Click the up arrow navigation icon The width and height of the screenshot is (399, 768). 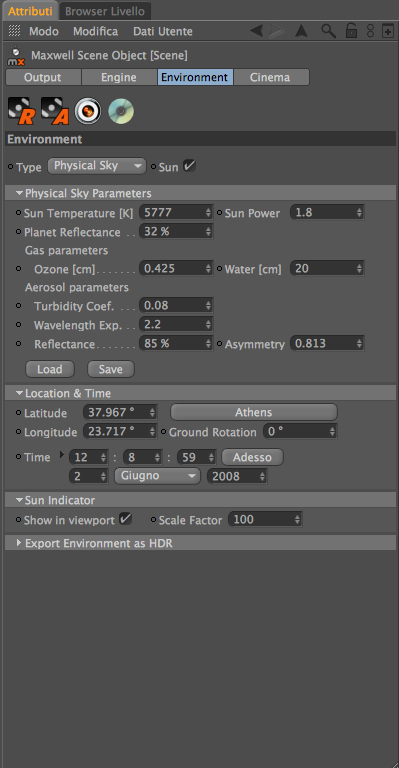click(x=302, y=31)
